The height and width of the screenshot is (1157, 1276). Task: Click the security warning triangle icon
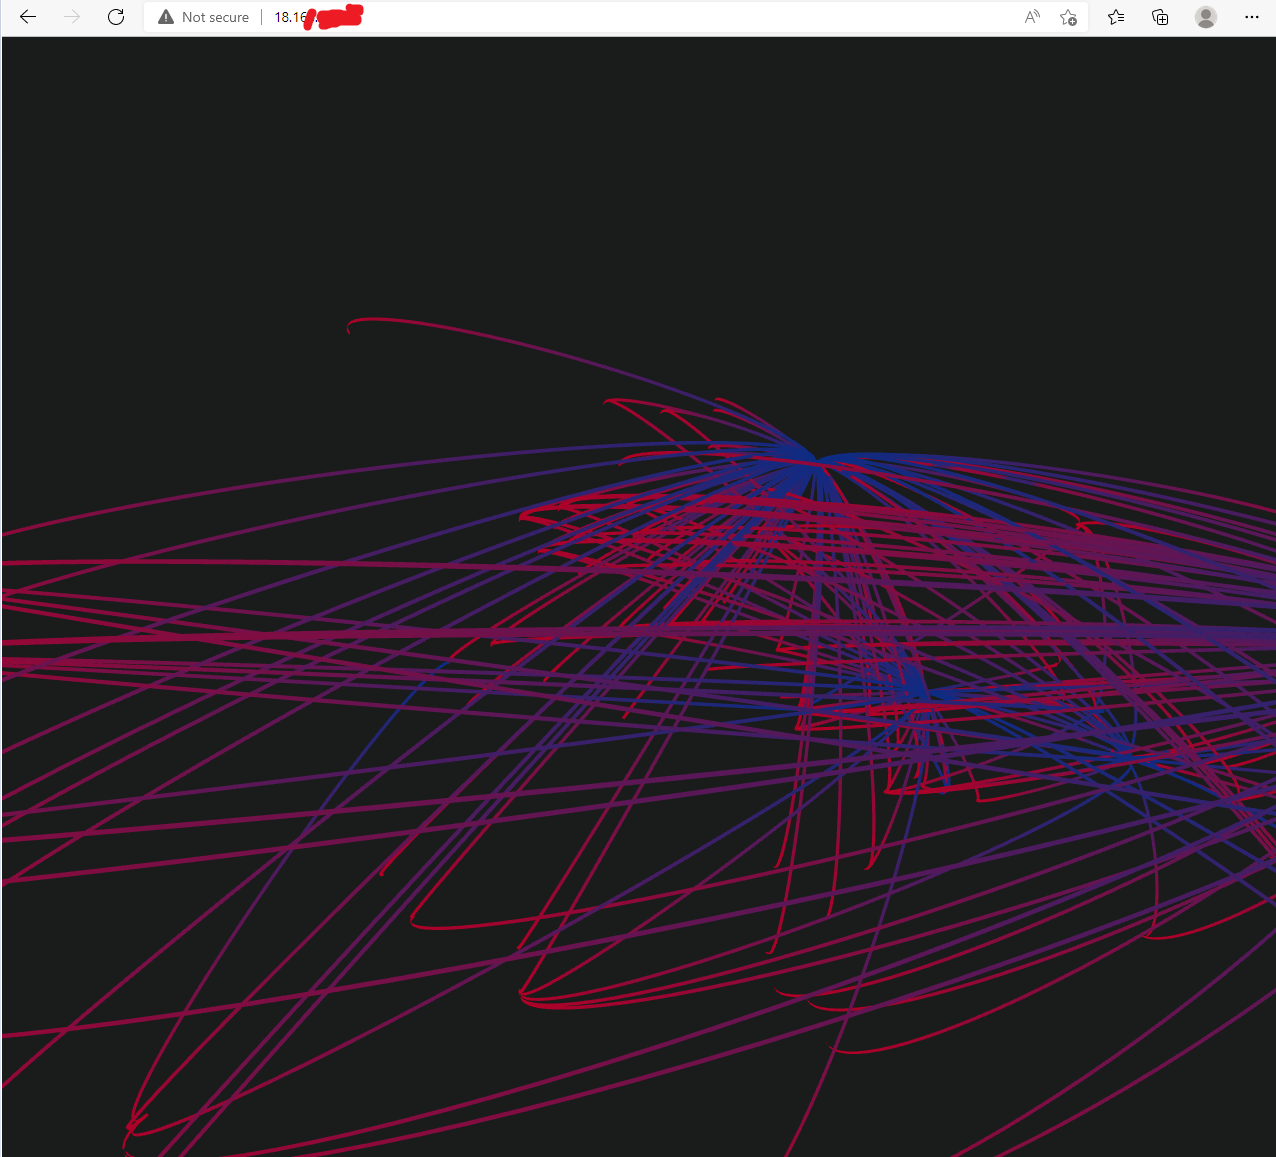[x=165, y=17]
